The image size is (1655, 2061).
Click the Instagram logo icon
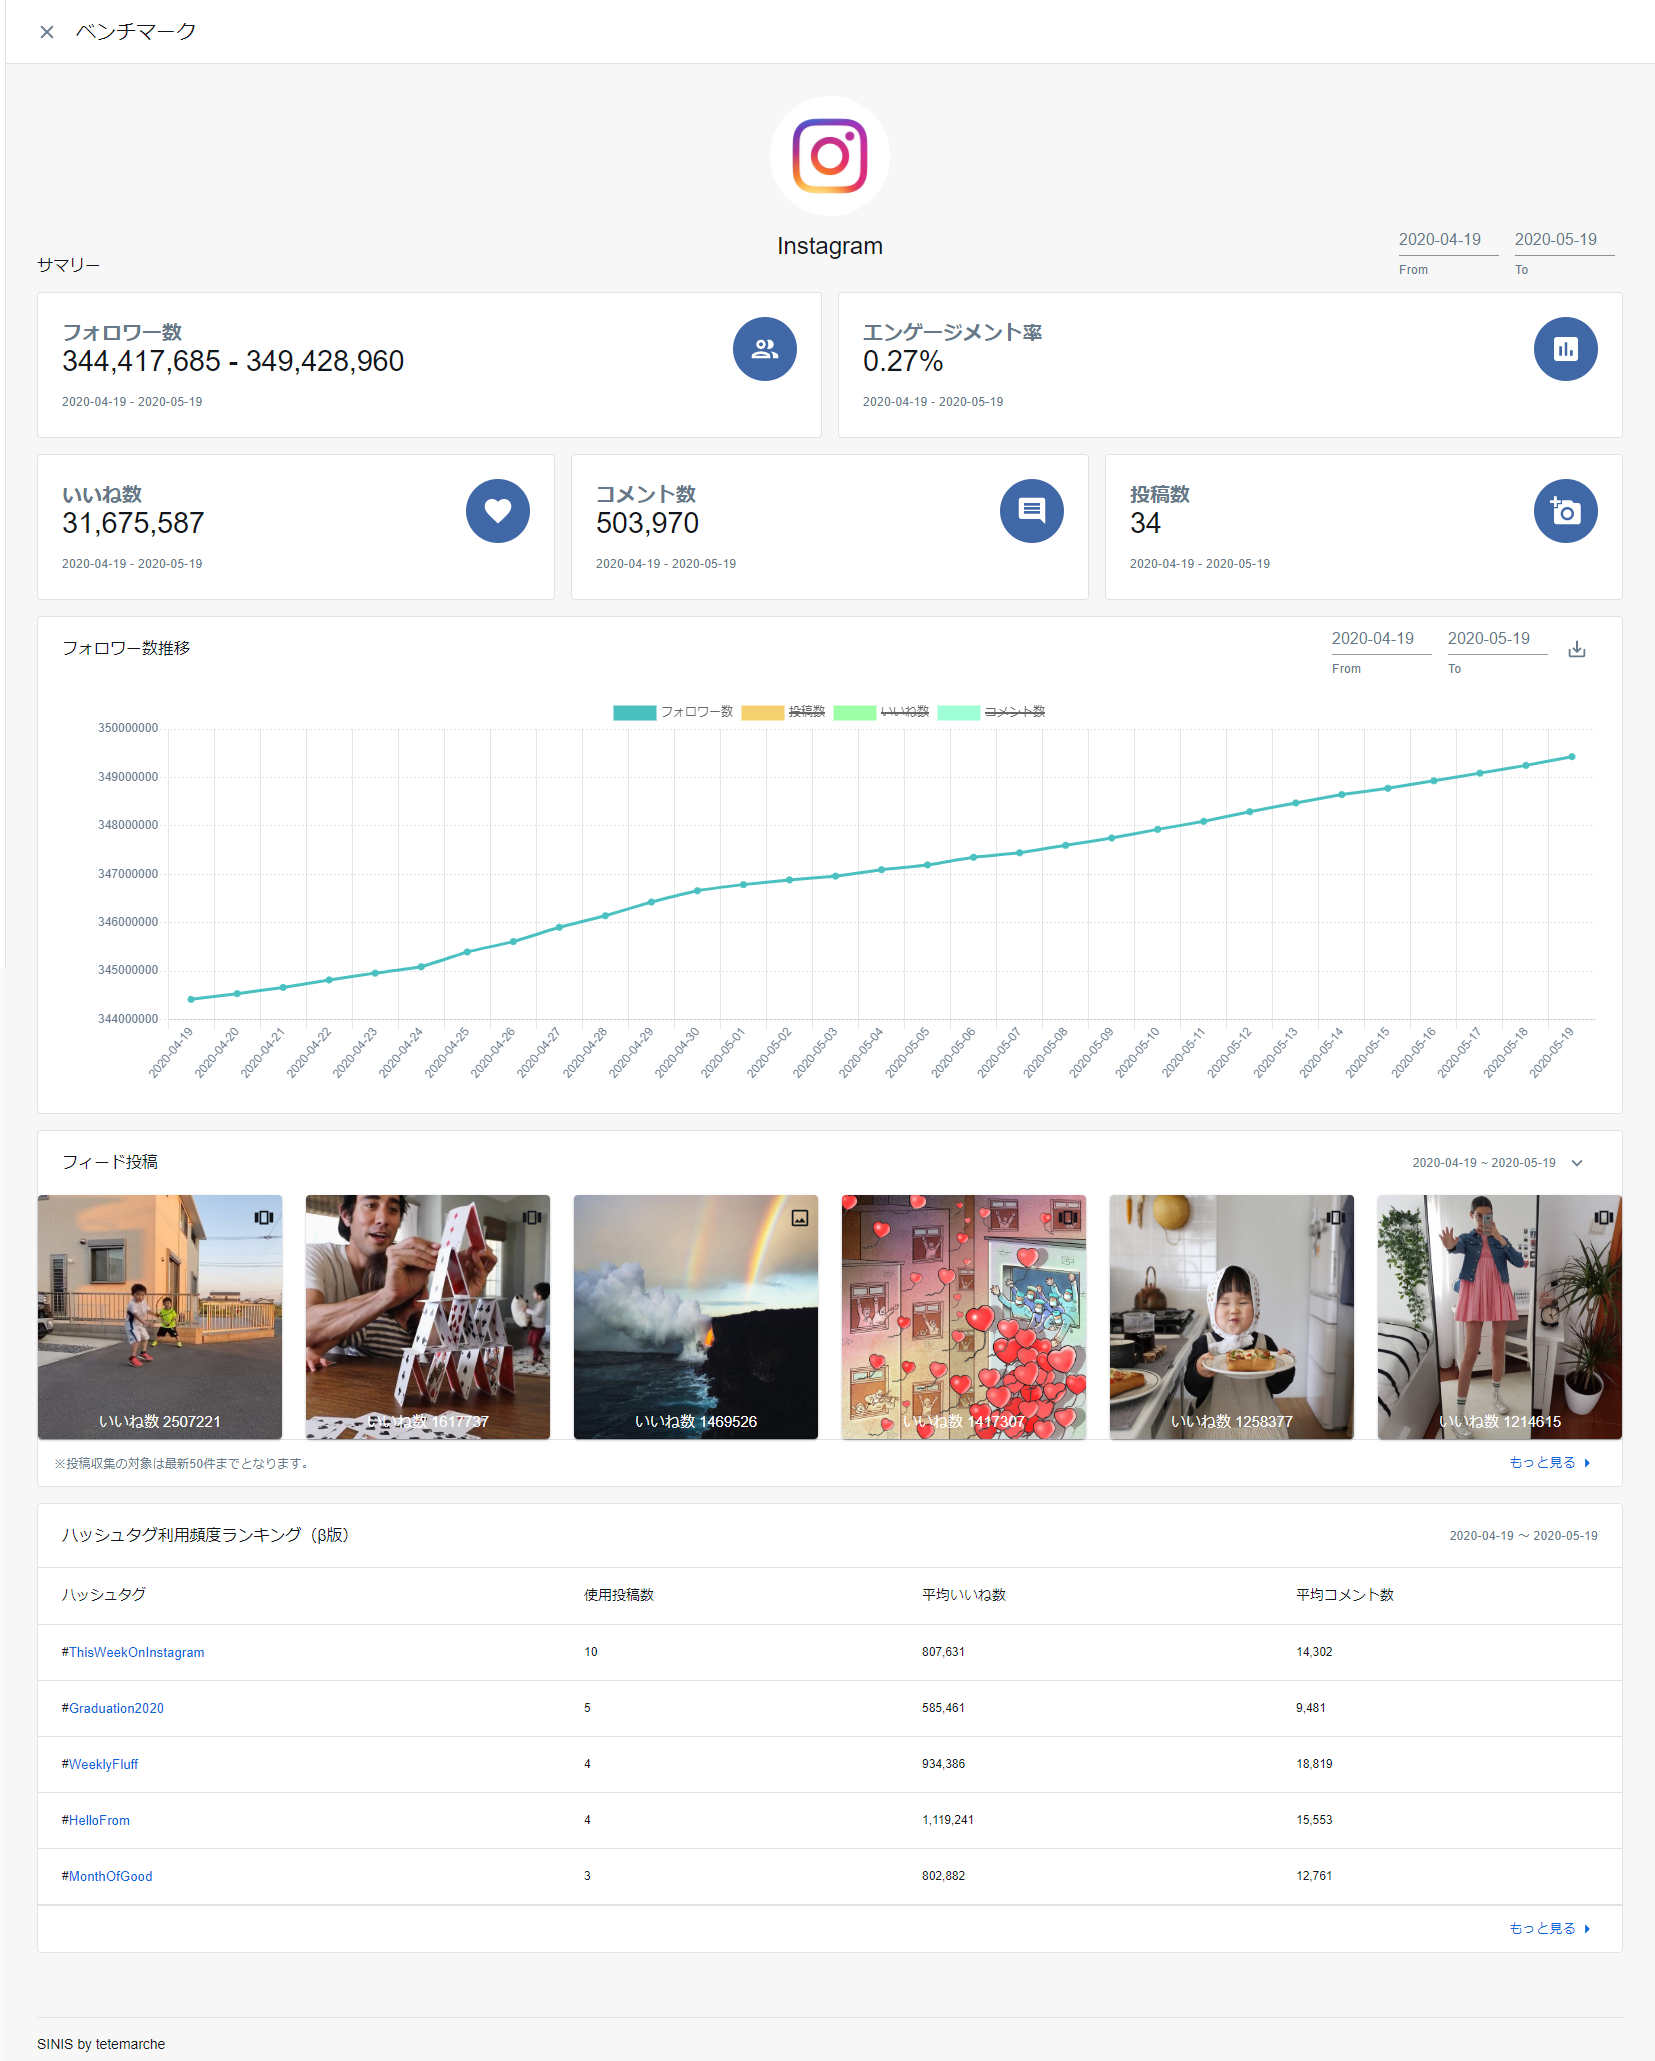(x=829, y=156)
